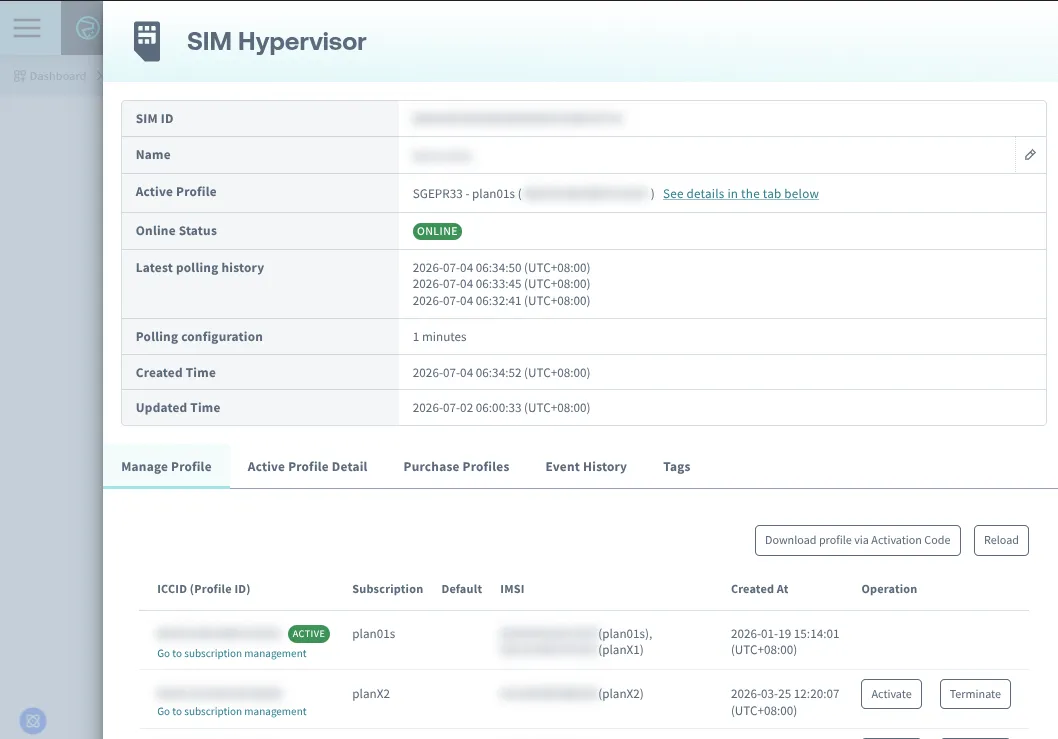Open the Event History tab
The image size is (1058, 739).
tap(586, 466)
